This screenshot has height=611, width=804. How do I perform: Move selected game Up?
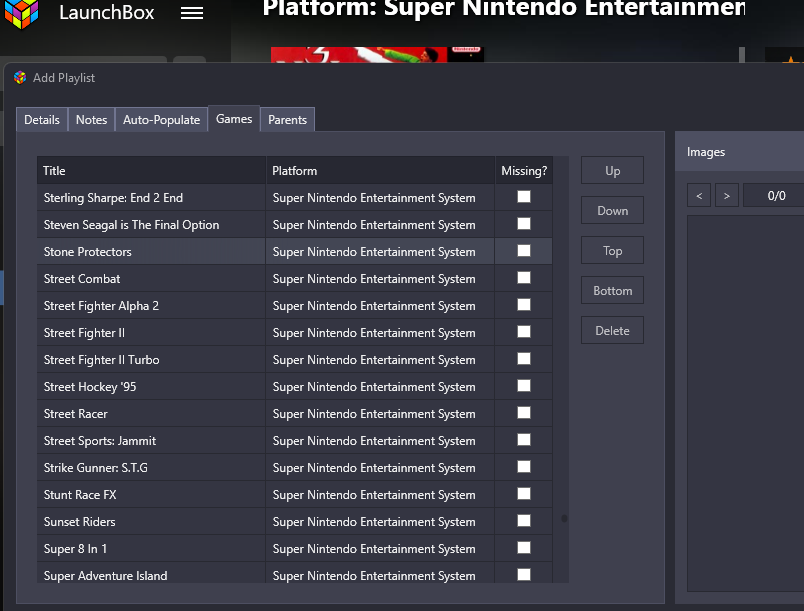click(x=612, y=171)
